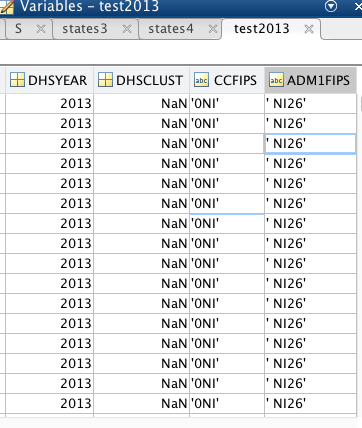Switch to the states4 tab
The height and width of the screenshot is (428, 362).
171,29
